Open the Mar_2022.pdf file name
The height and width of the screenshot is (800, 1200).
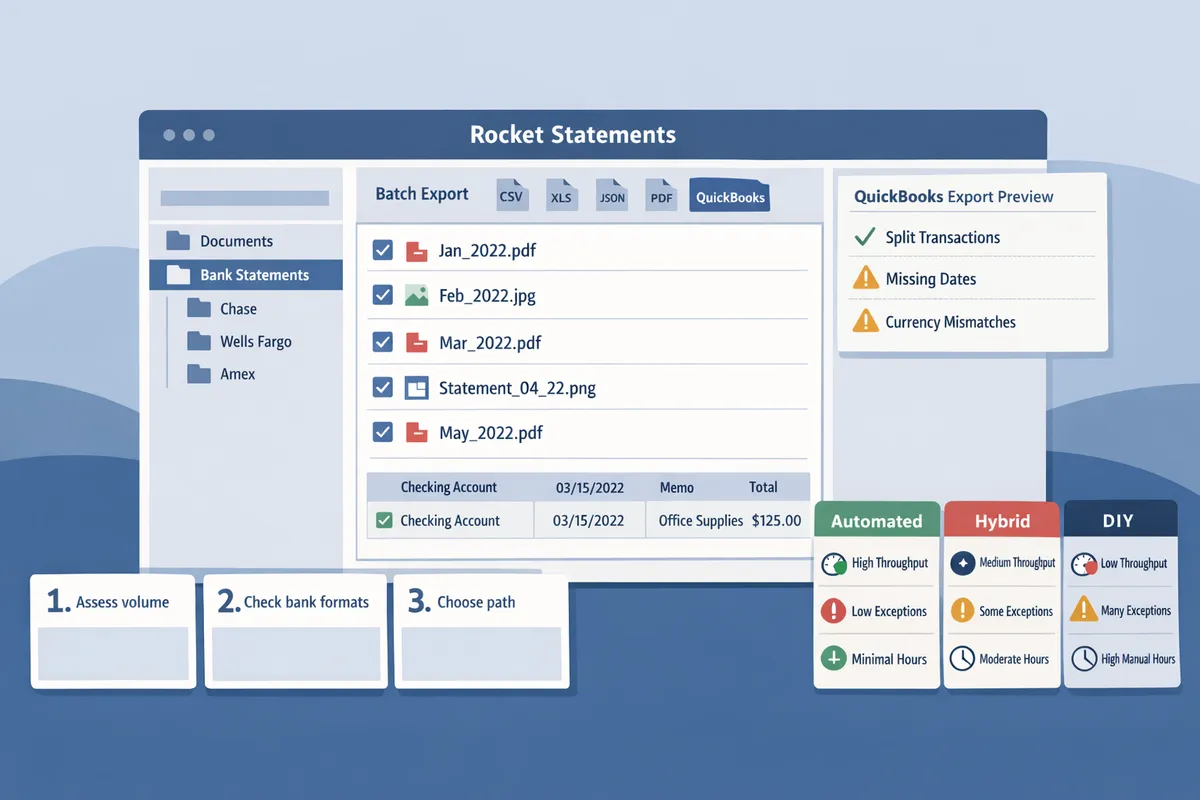(490, 343)
